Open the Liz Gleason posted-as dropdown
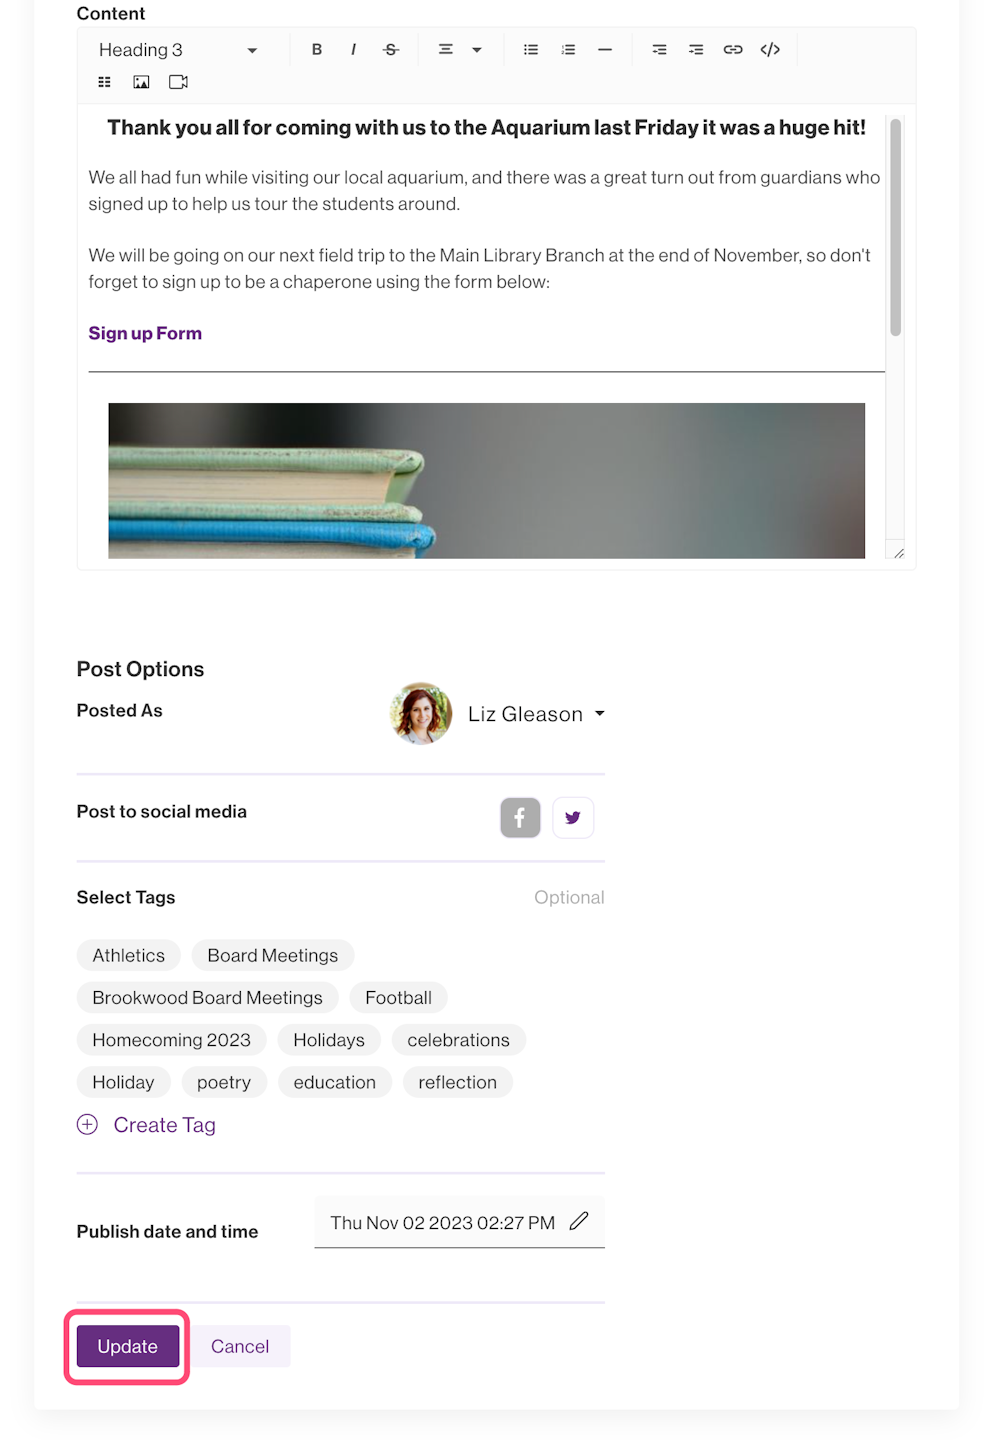The height and width of the screenshot is (1440, 1000). 537,714
